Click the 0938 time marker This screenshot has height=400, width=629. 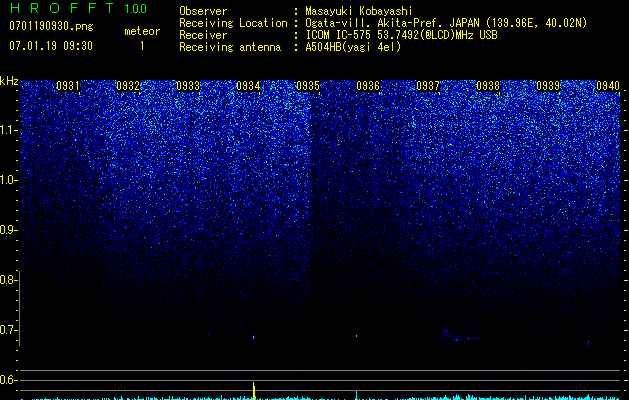(488, 85)
